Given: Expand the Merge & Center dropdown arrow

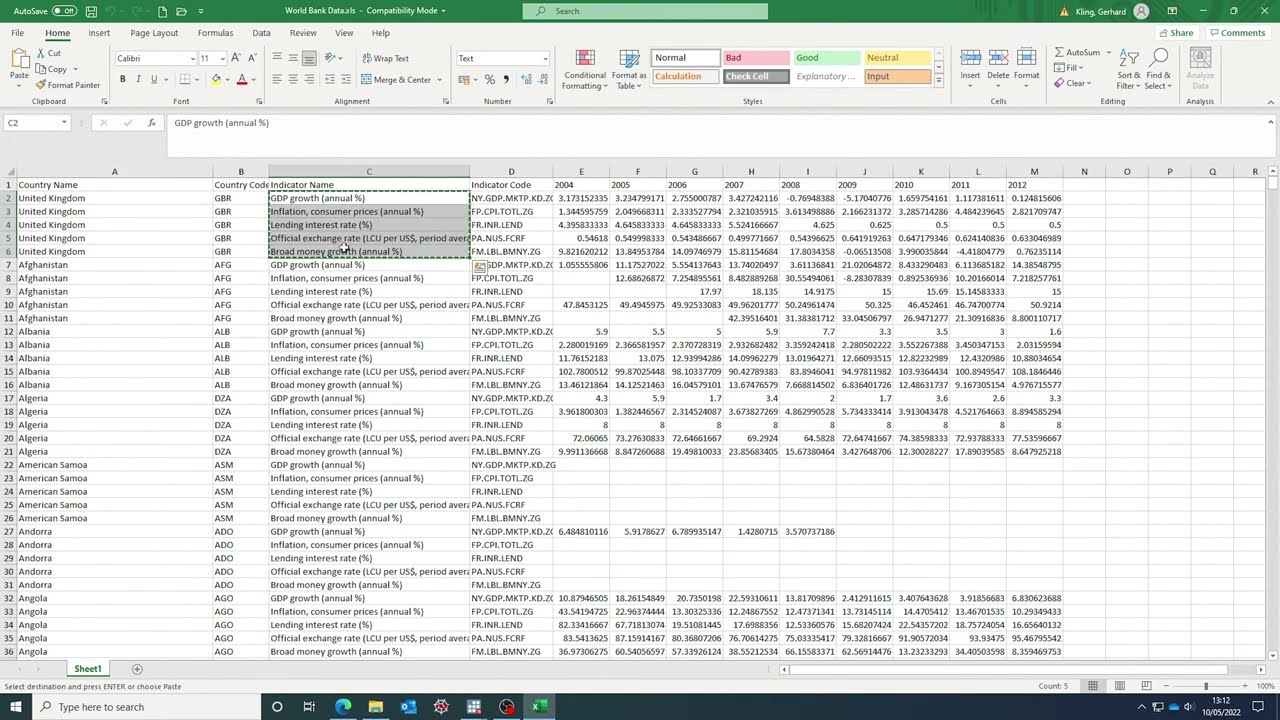Looking at the screenshot, I should pos(440,79).
